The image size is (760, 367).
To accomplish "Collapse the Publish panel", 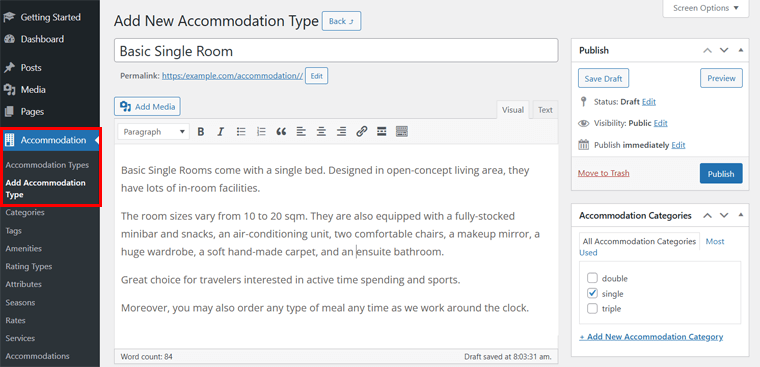I will [x=740, y=50].
